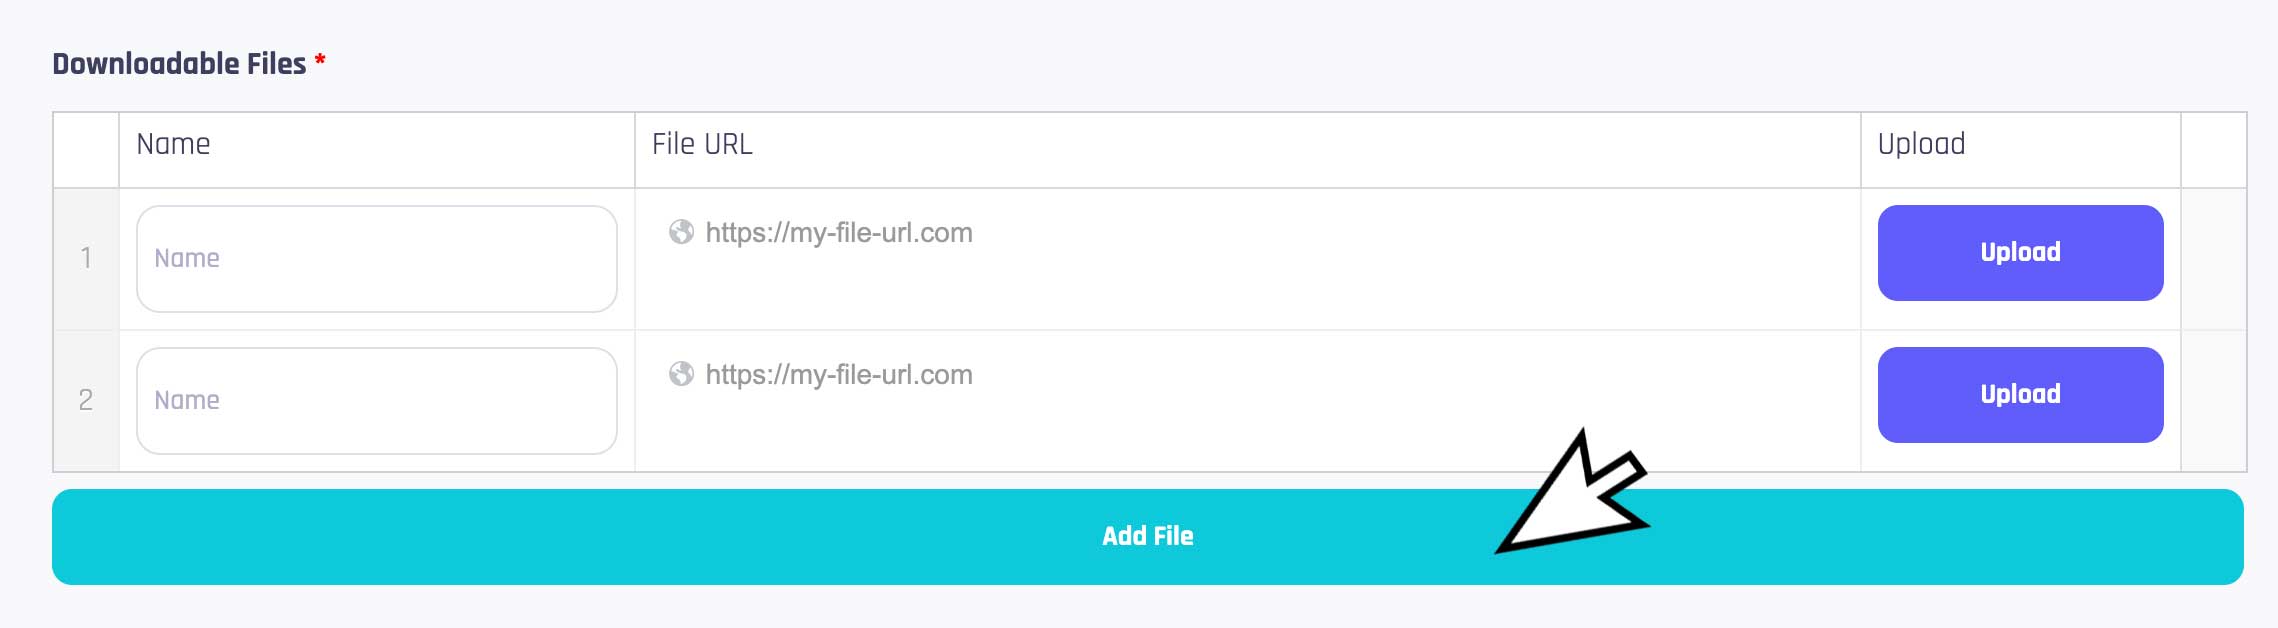Select the row 2 number handle
2278x628 pixels.
coord(86,401)
